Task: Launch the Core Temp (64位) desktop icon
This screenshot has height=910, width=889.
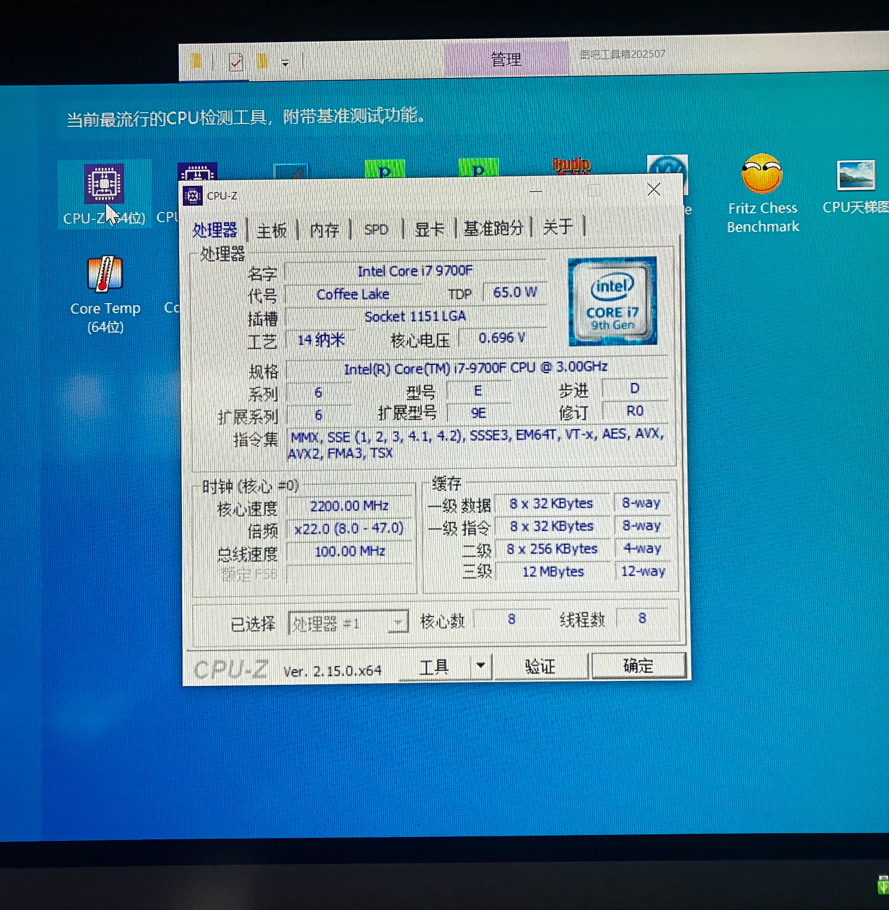Action: pyautogui.click(x=105, y=274)
